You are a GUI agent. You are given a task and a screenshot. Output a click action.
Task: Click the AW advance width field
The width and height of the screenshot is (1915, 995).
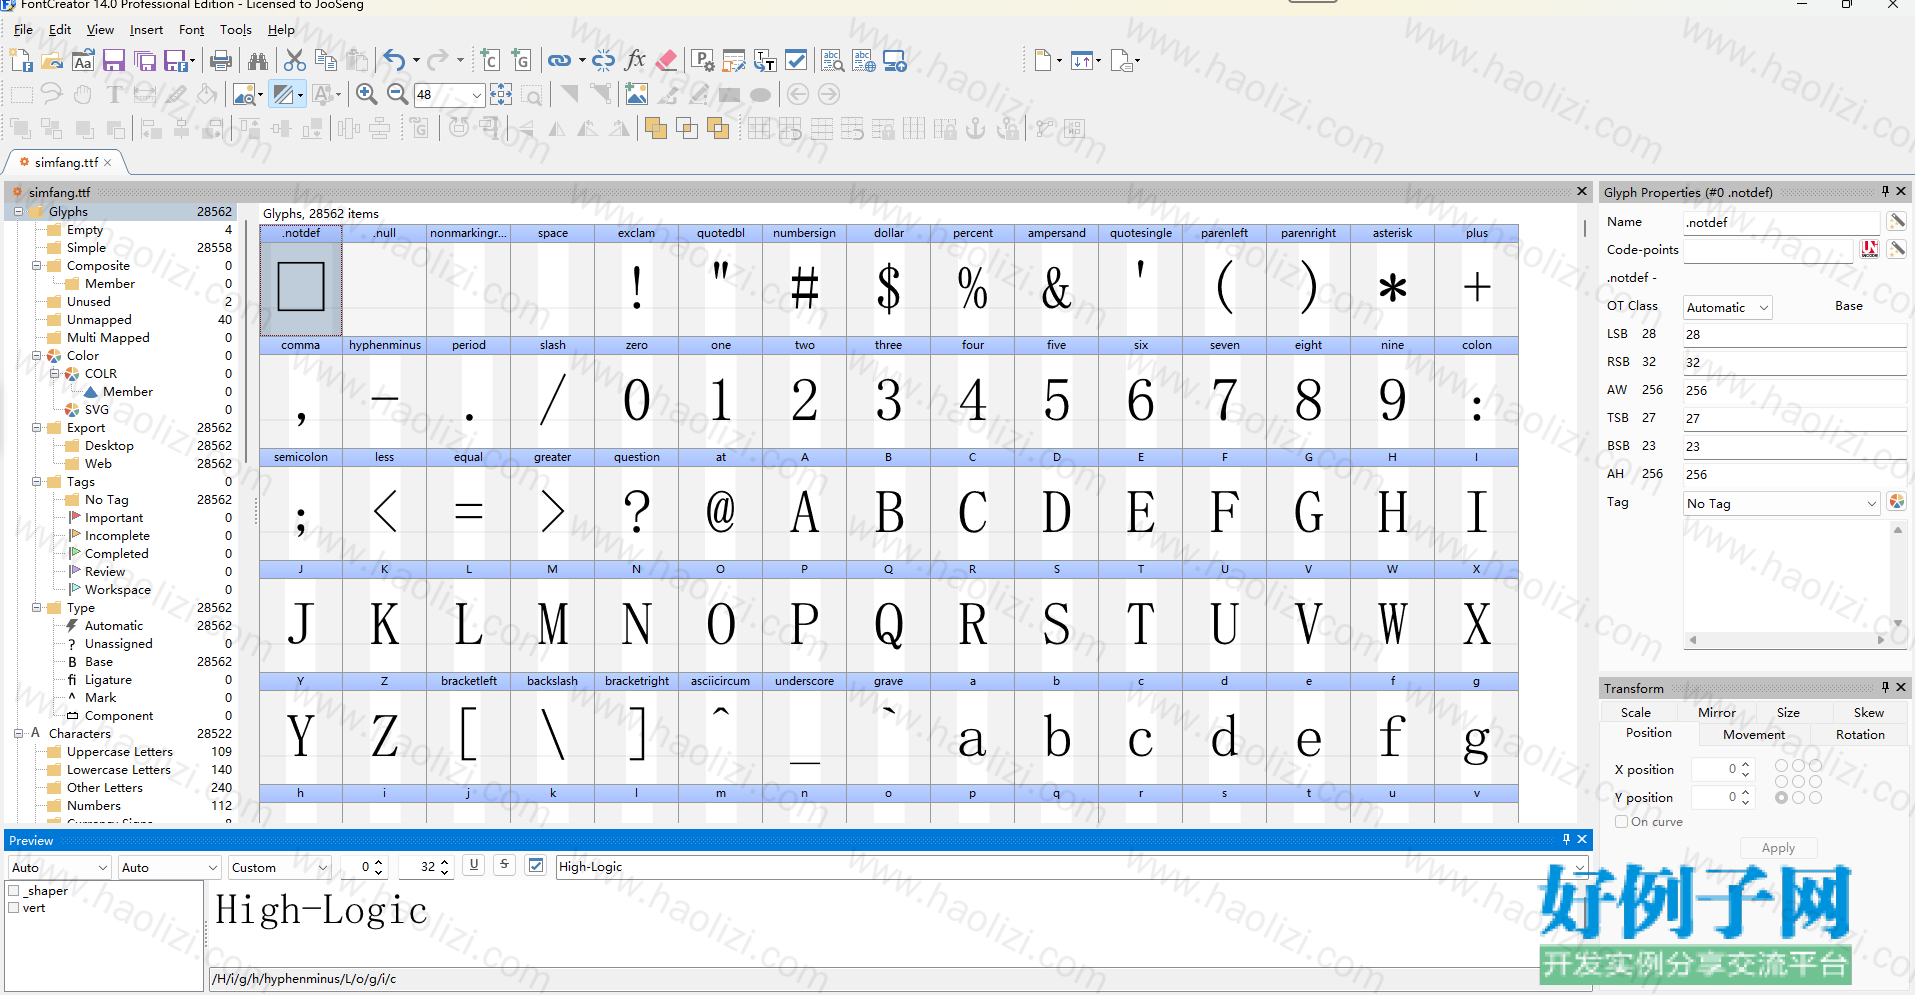[x=1794, y=391]
